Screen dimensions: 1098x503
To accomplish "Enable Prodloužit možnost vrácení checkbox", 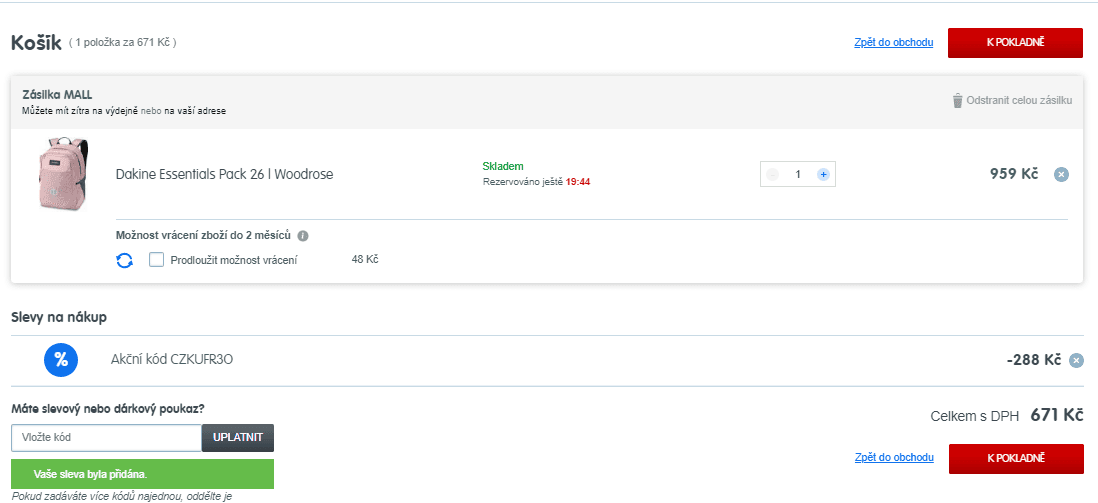I will point(157,260).
